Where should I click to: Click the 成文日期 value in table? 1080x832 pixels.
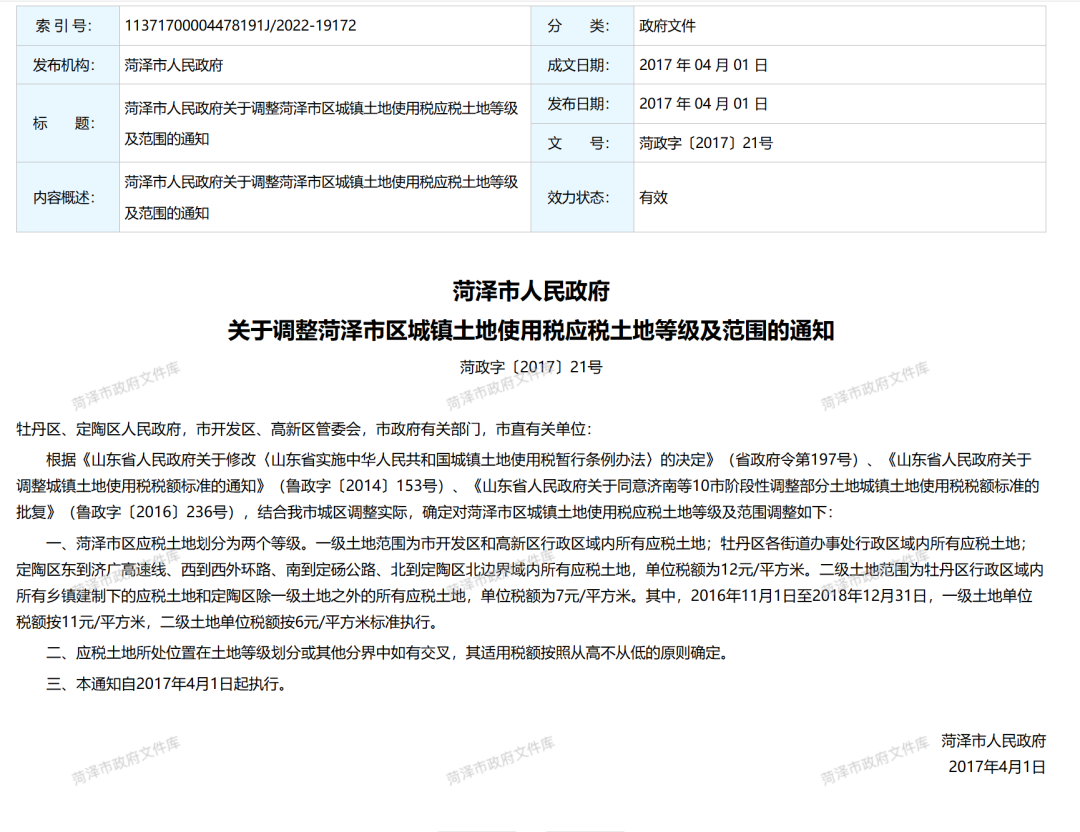(x=703, y=65)
